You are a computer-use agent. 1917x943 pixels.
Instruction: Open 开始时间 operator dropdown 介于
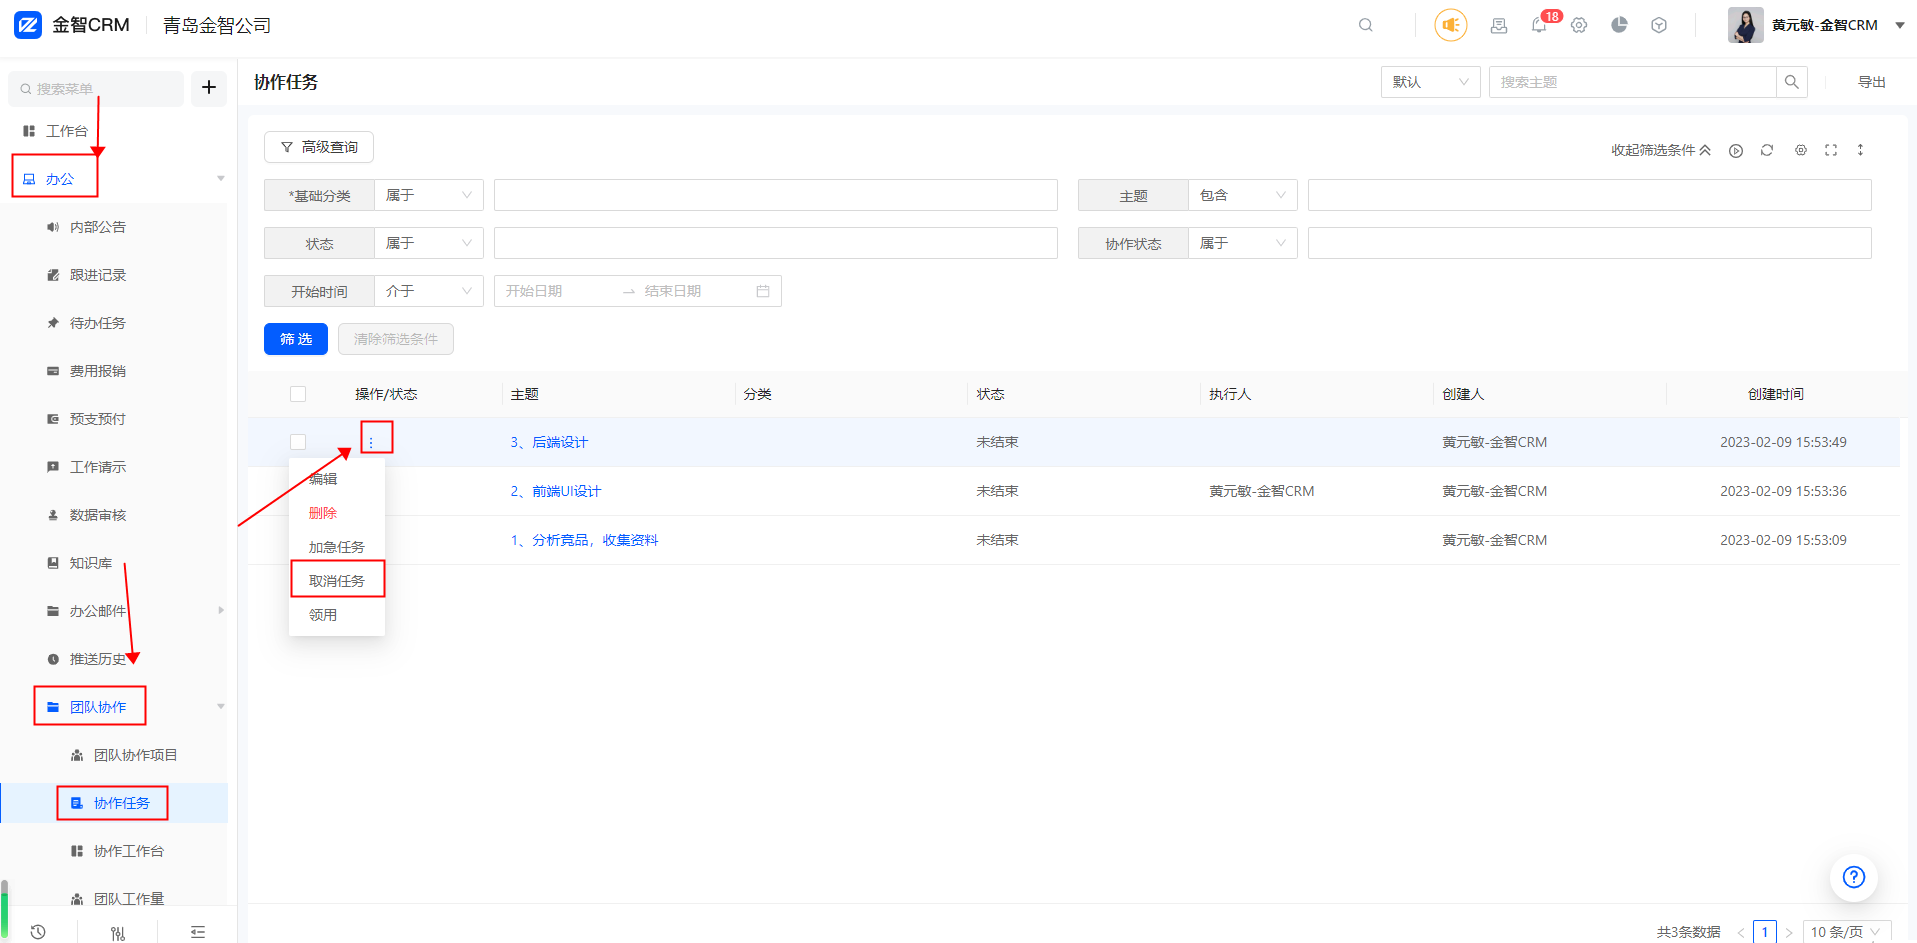coord(429,291)
